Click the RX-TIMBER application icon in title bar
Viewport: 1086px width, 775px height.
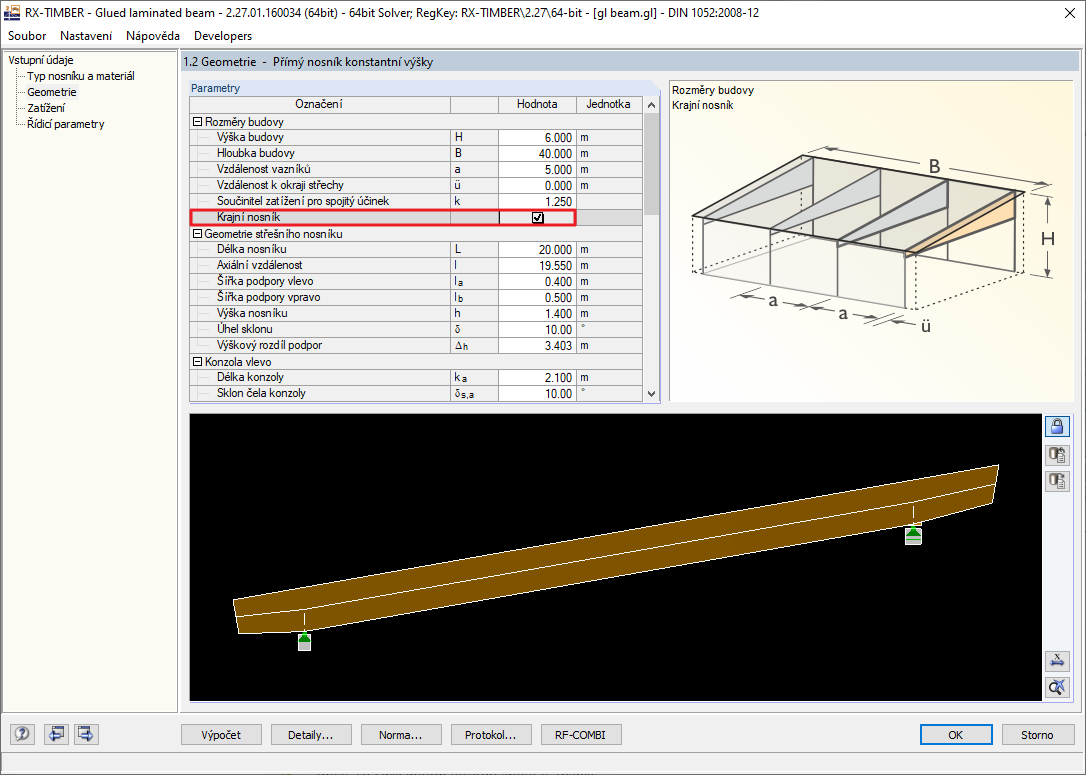pyautogui.click(x=12, y=13)
